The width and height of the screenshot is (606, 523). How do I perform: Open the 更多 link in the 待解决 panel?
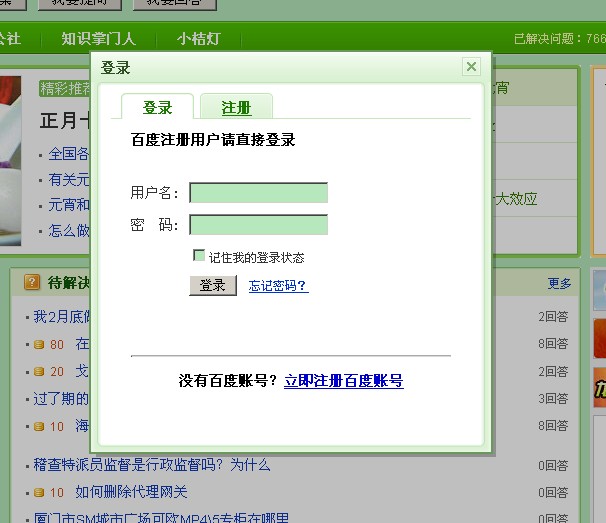coord(559,283)
